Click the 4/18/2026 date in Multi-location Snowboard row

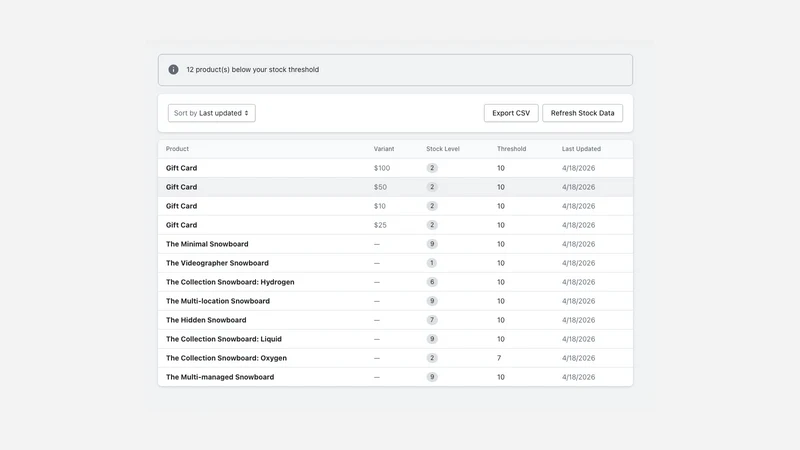coord(578,301)
